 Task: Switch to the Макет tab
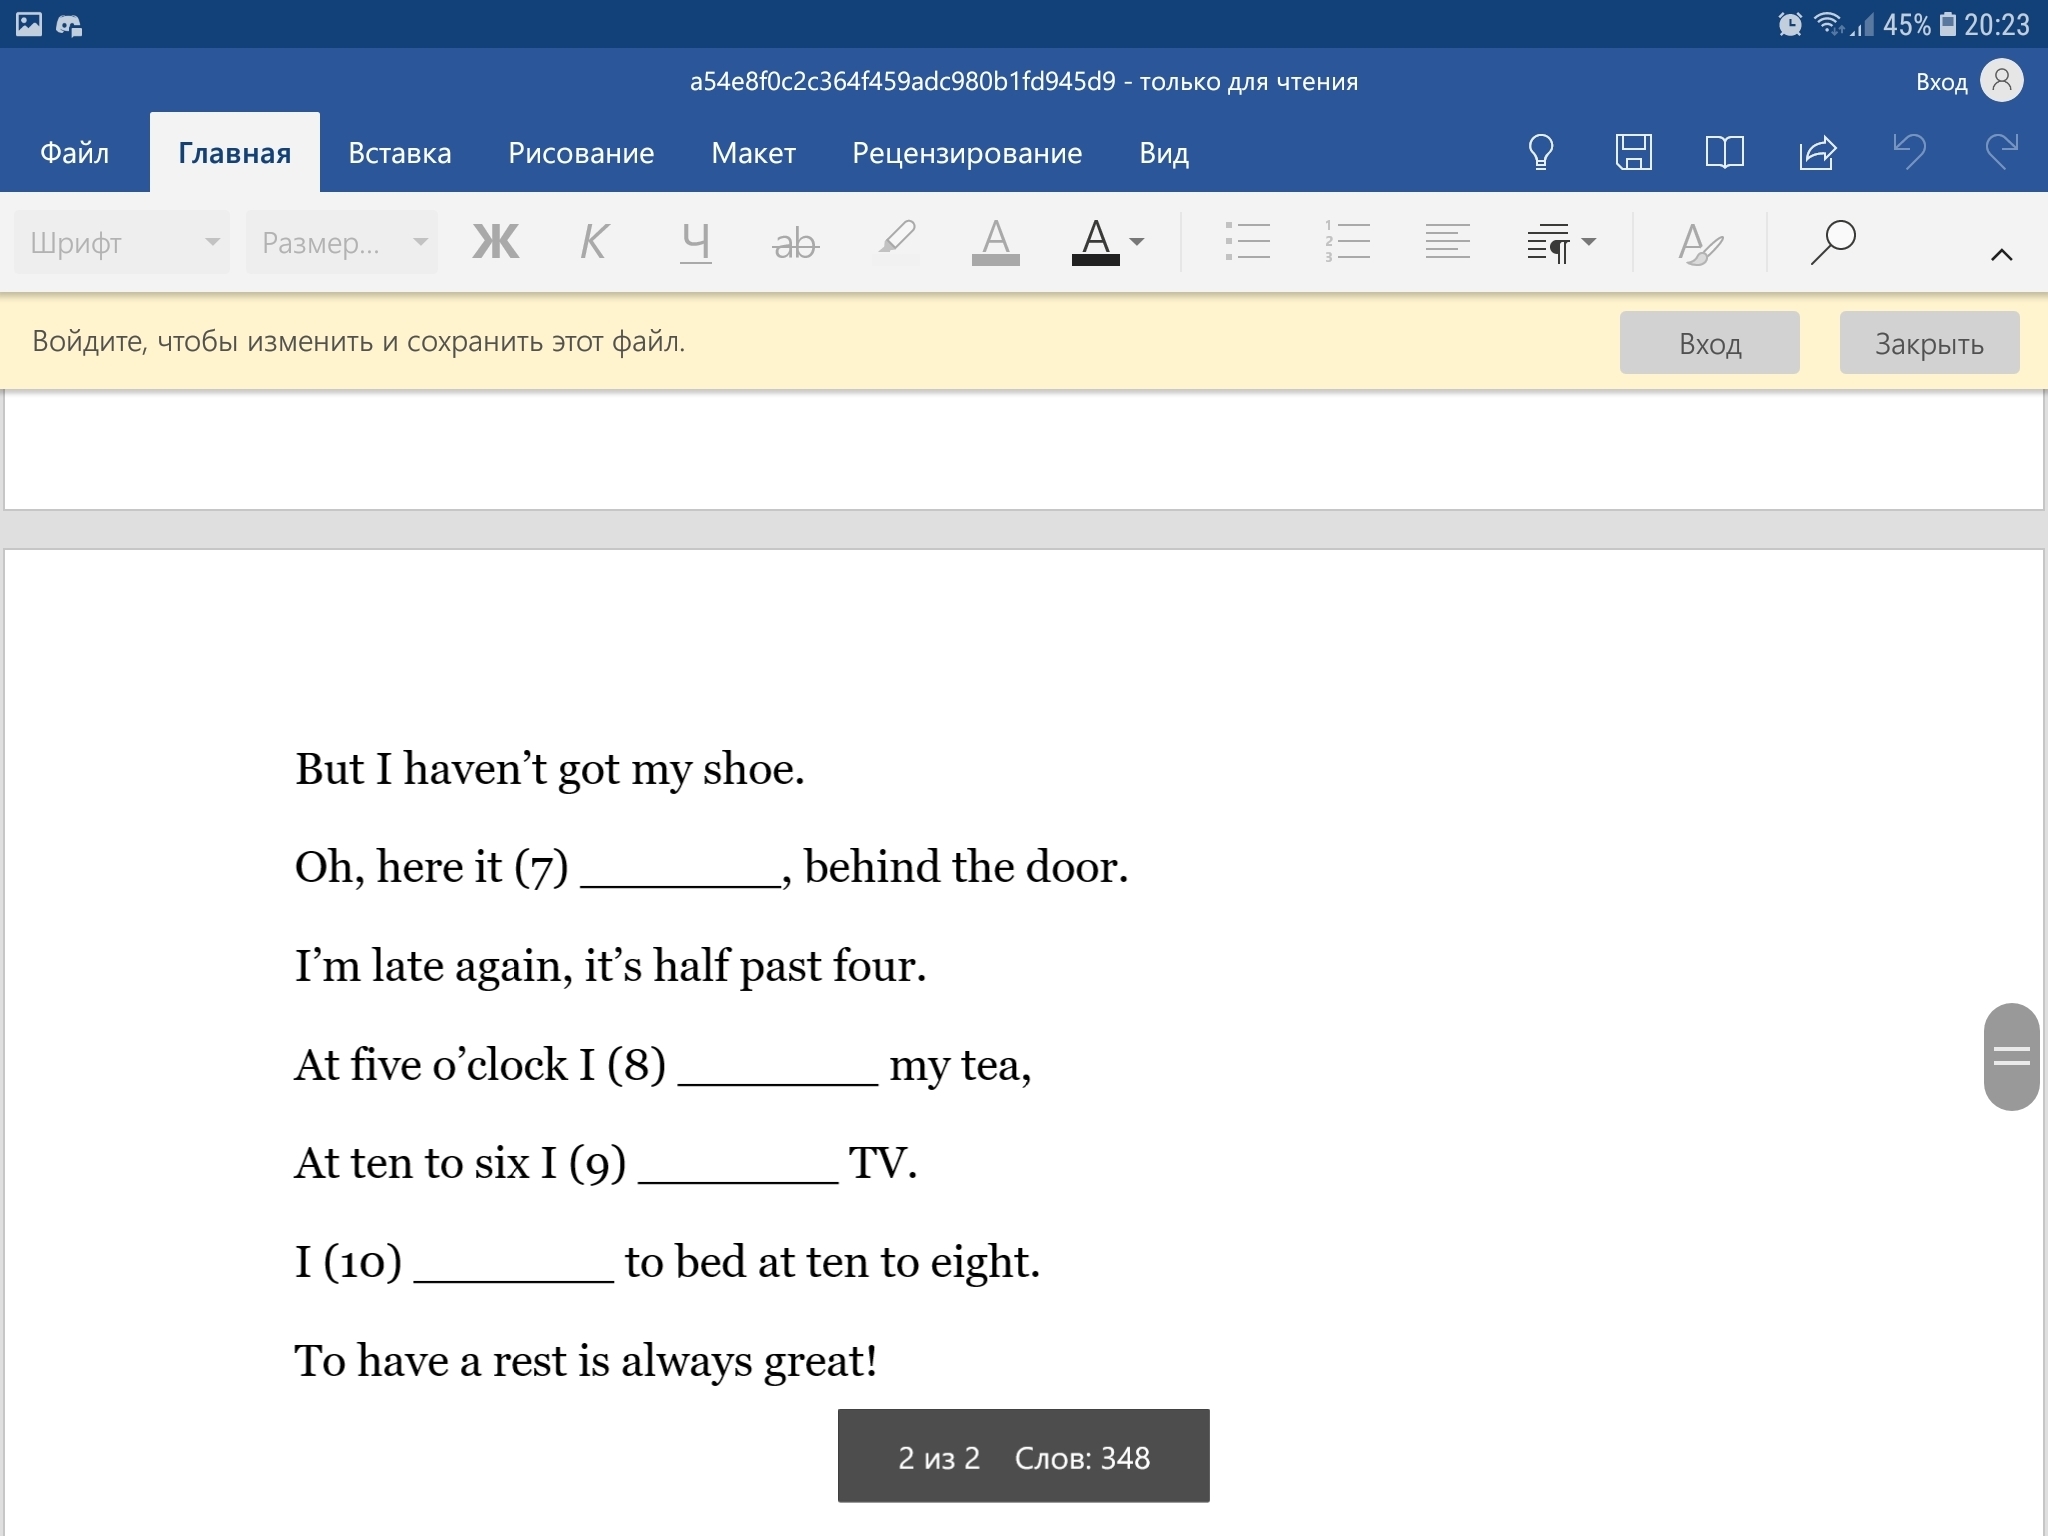(x=753, y=153)
